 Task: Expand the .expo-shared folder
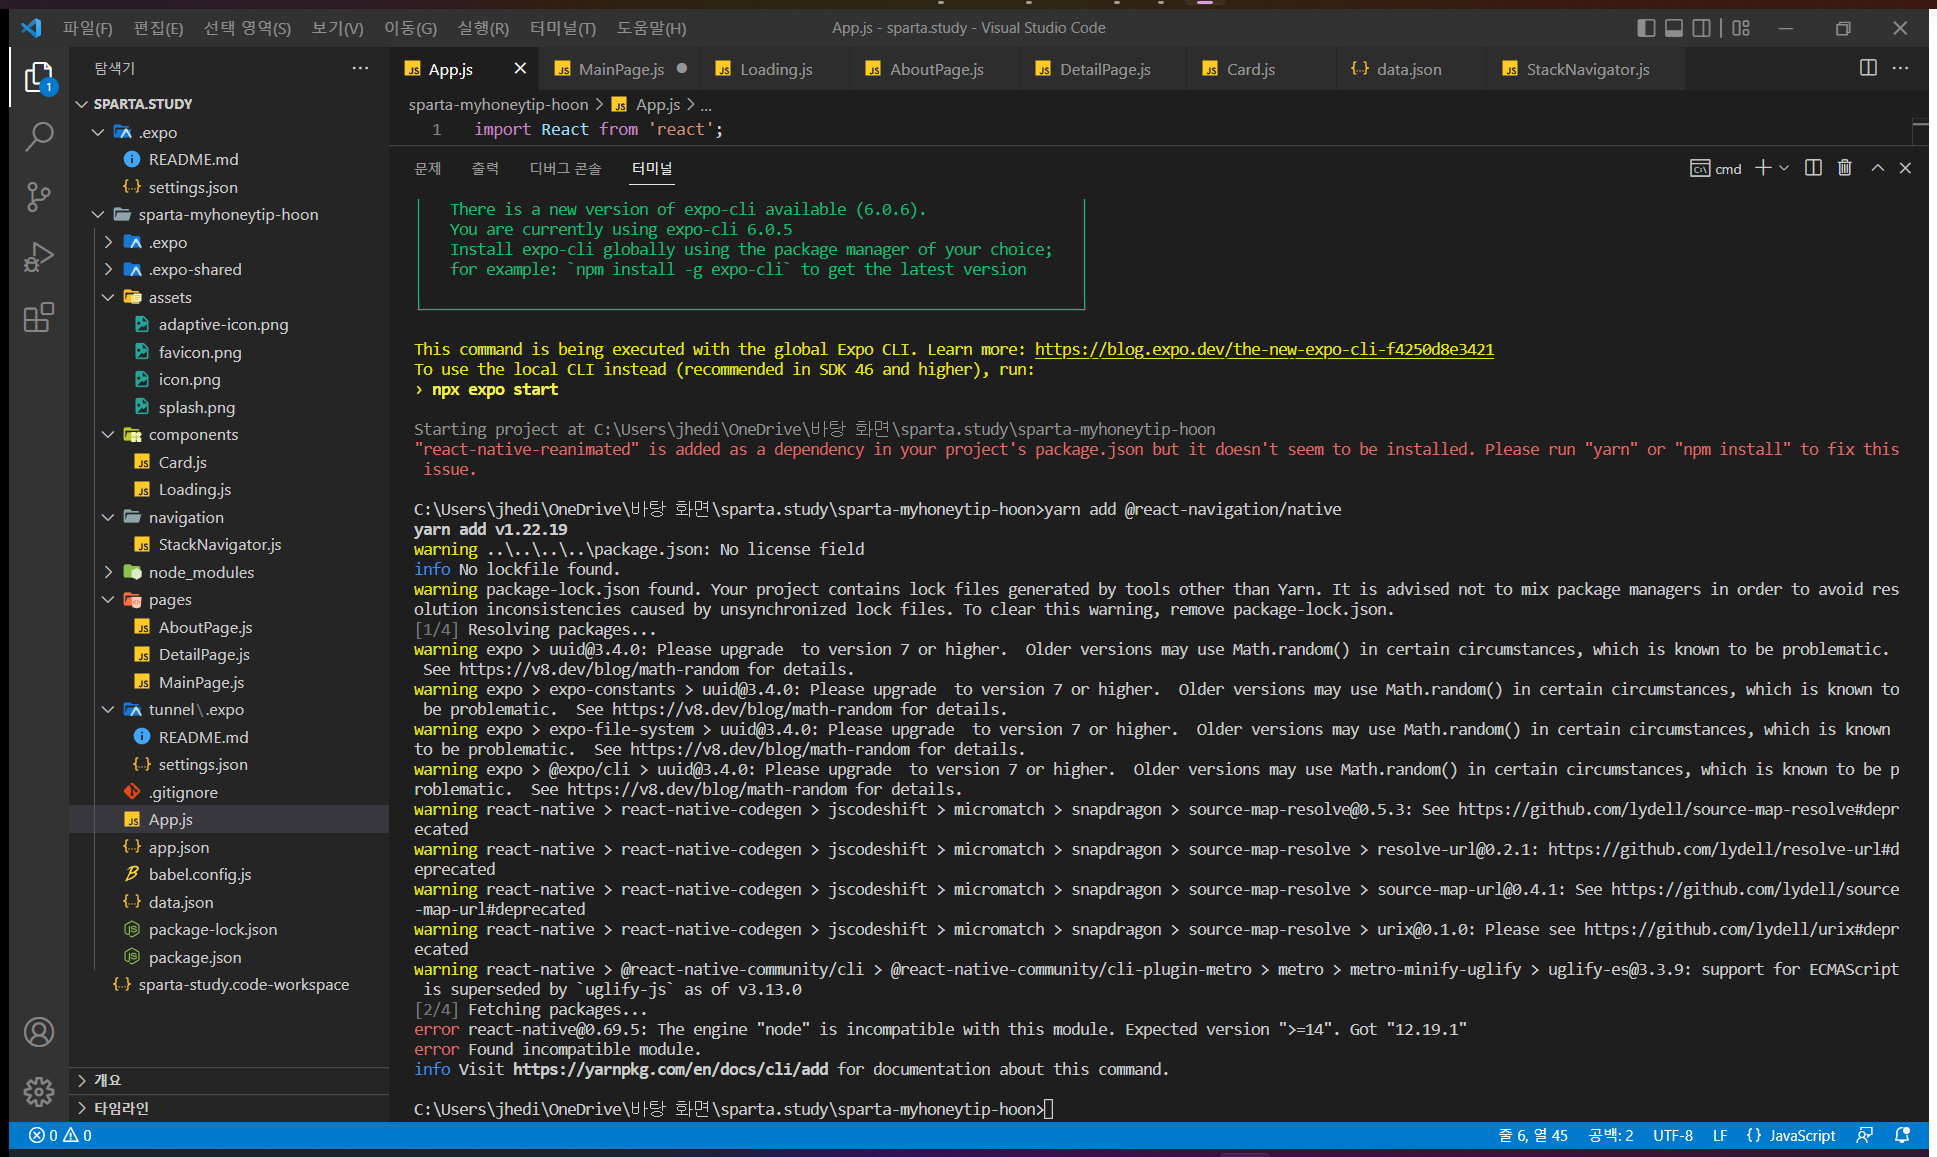108,269
